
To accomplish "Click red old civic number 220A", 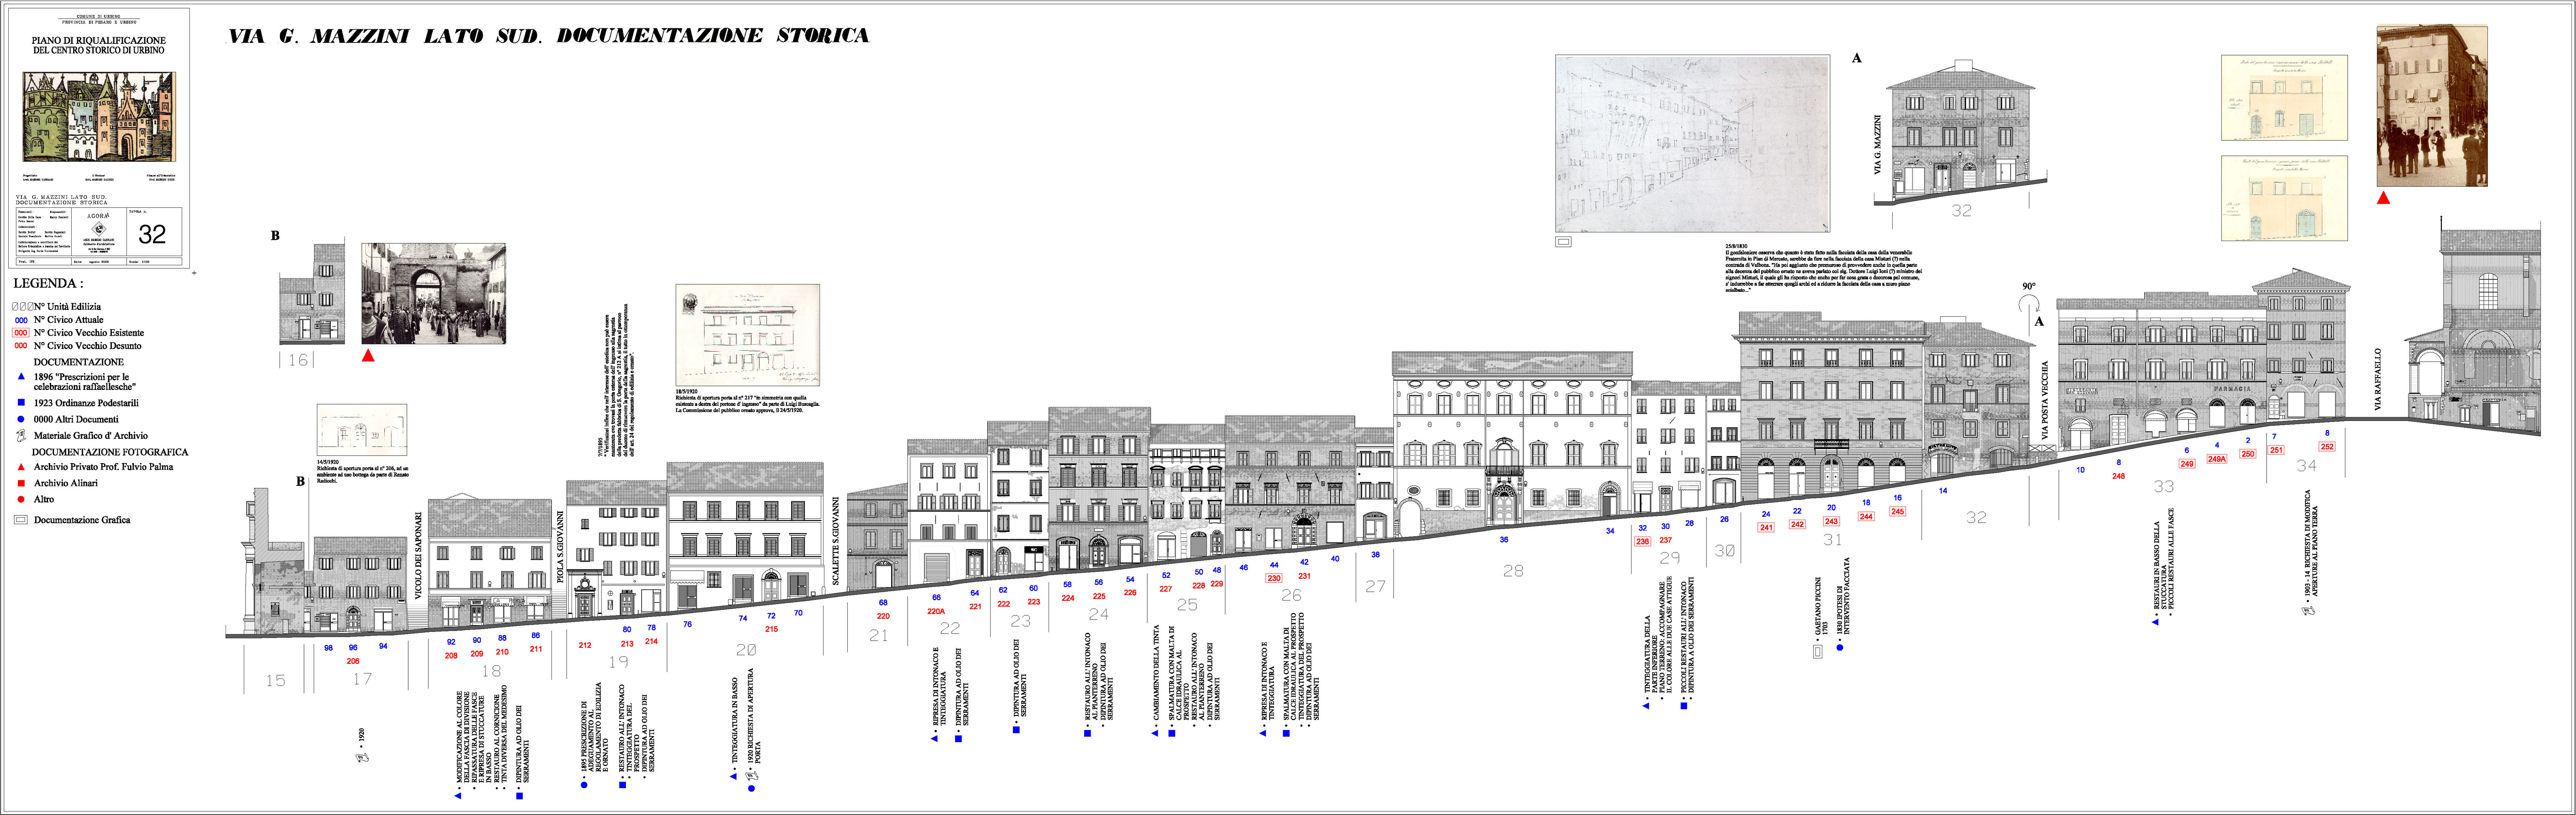I will [x=936, y=611].
